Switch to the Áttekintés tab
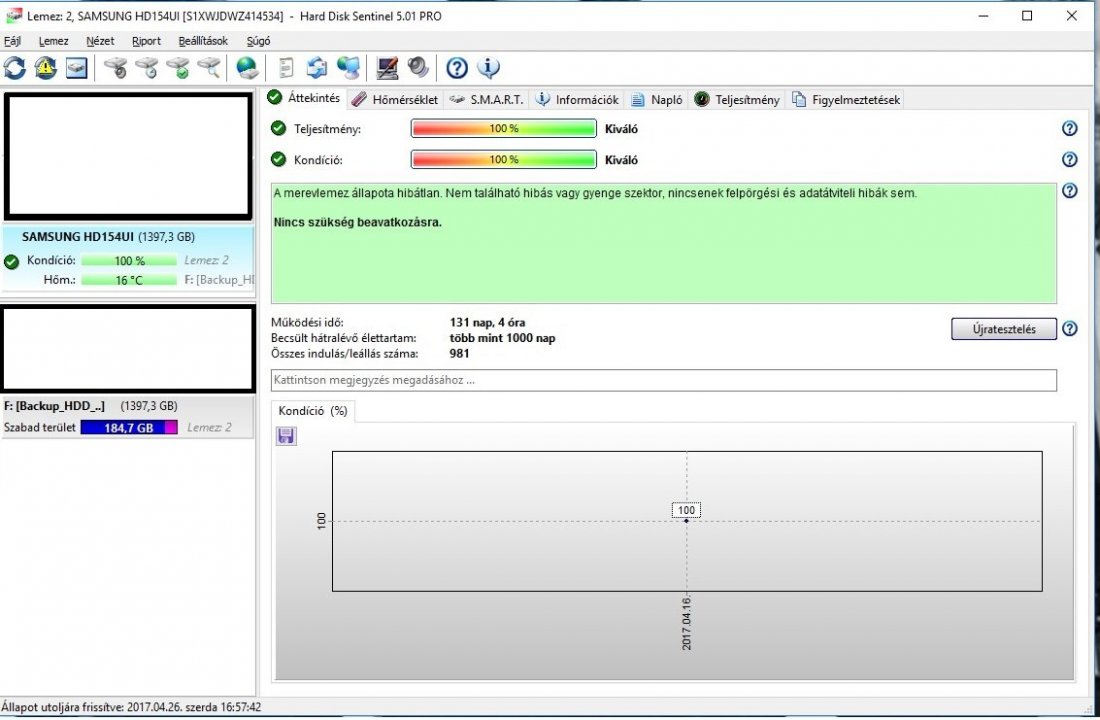Viewport: 1100px width, 720px height. click(x=304, y=98)
